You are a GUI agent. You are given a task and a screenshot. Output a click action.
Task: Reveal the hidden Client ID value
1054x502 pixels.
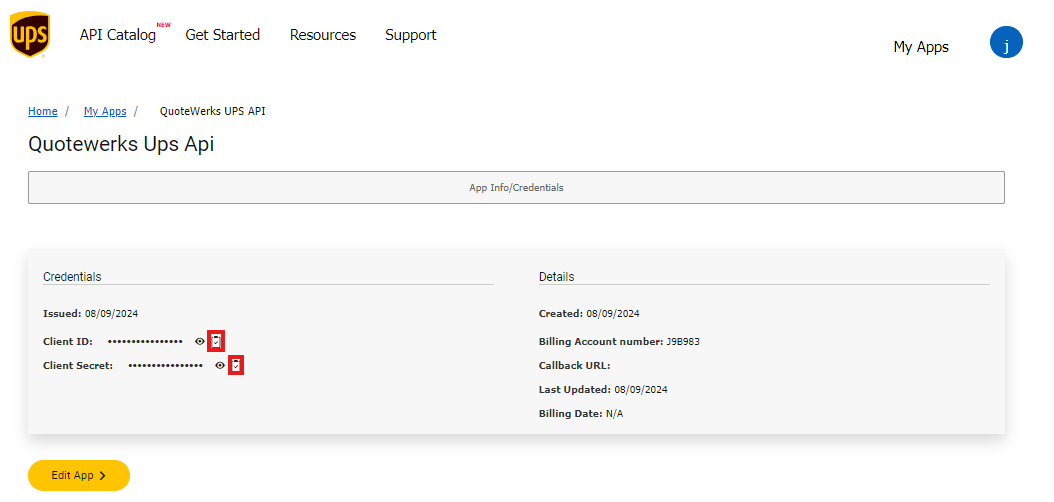(200, 341)
